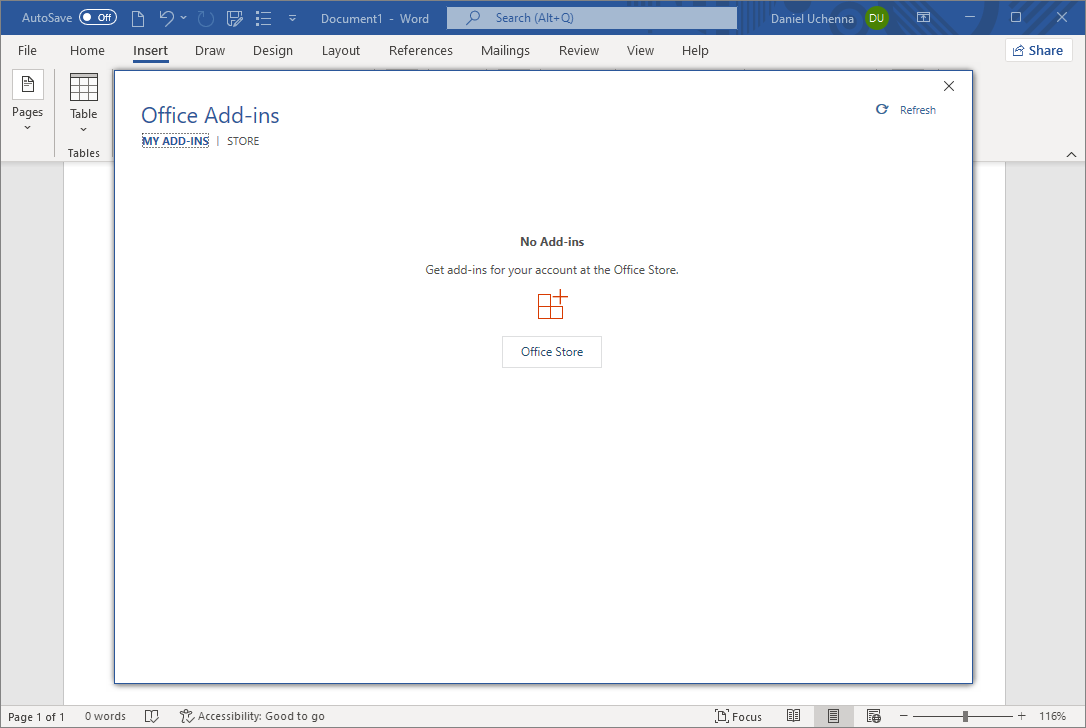The width and height of the screenshot is (1086, 728).
Task: Click the Customize Quick Access Toolbar chevron
Action: pos(291,17)
